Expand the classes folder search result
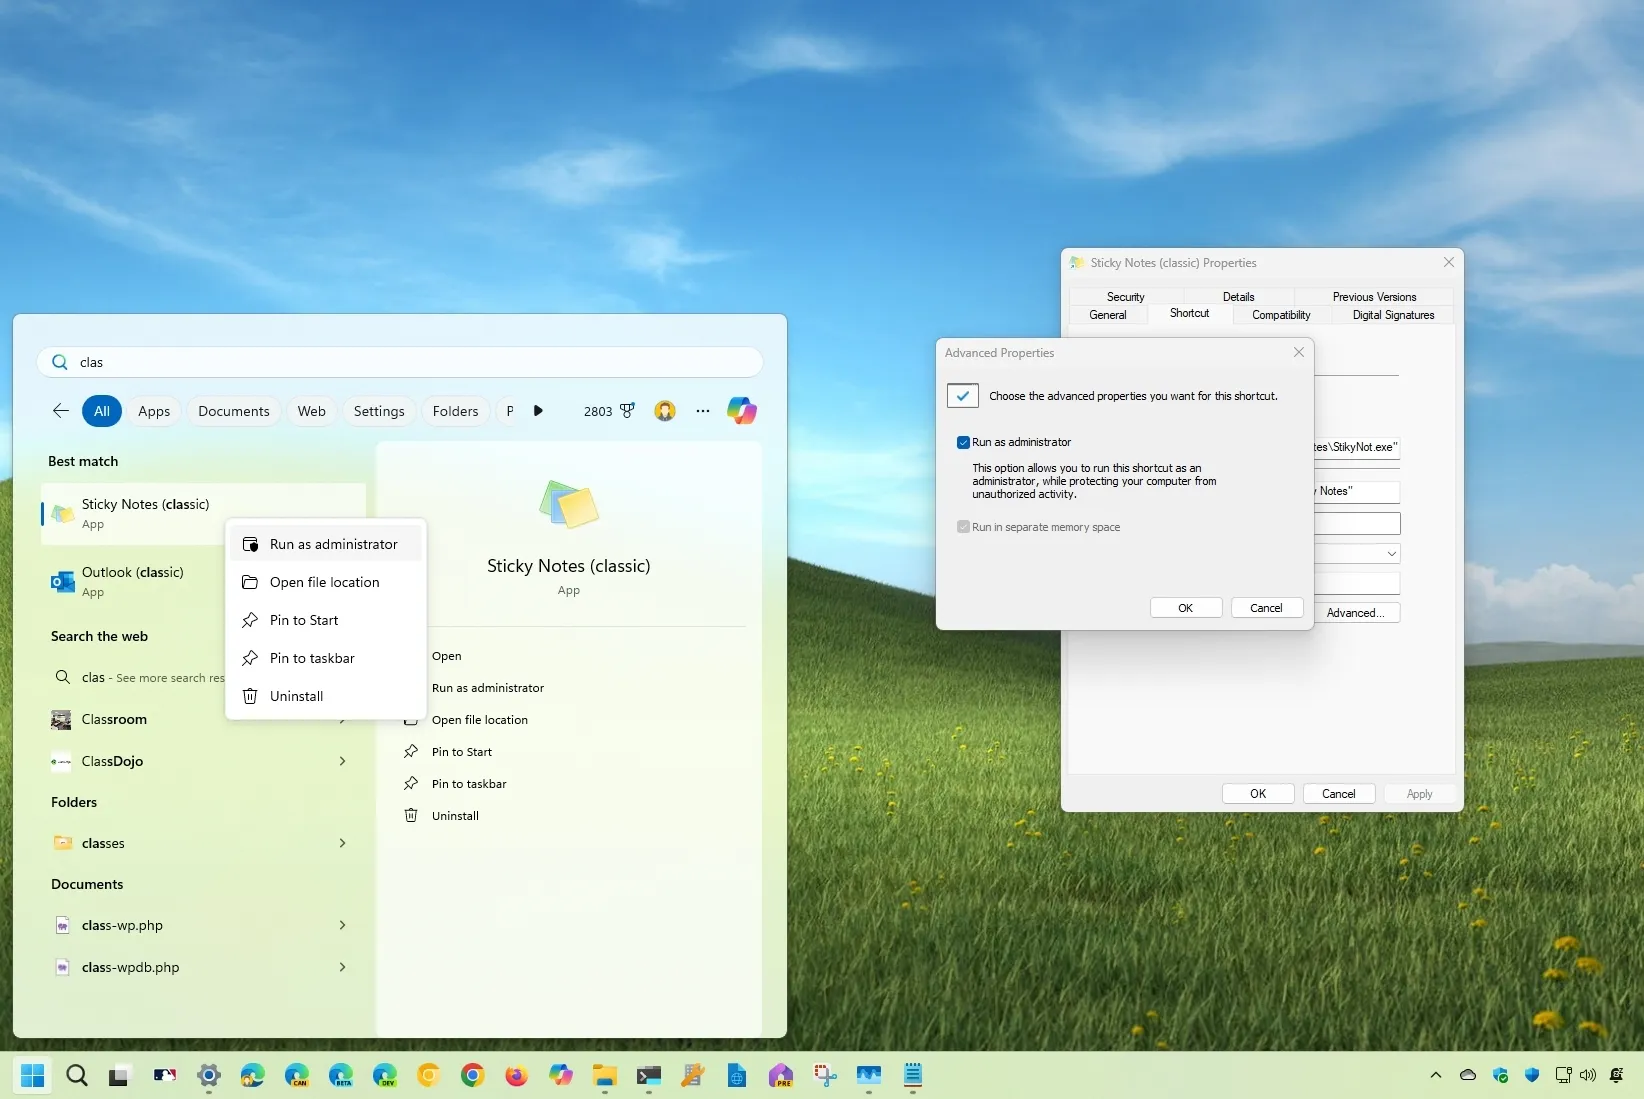Screen dimensions: 1644x1099 tap(342, 843)
